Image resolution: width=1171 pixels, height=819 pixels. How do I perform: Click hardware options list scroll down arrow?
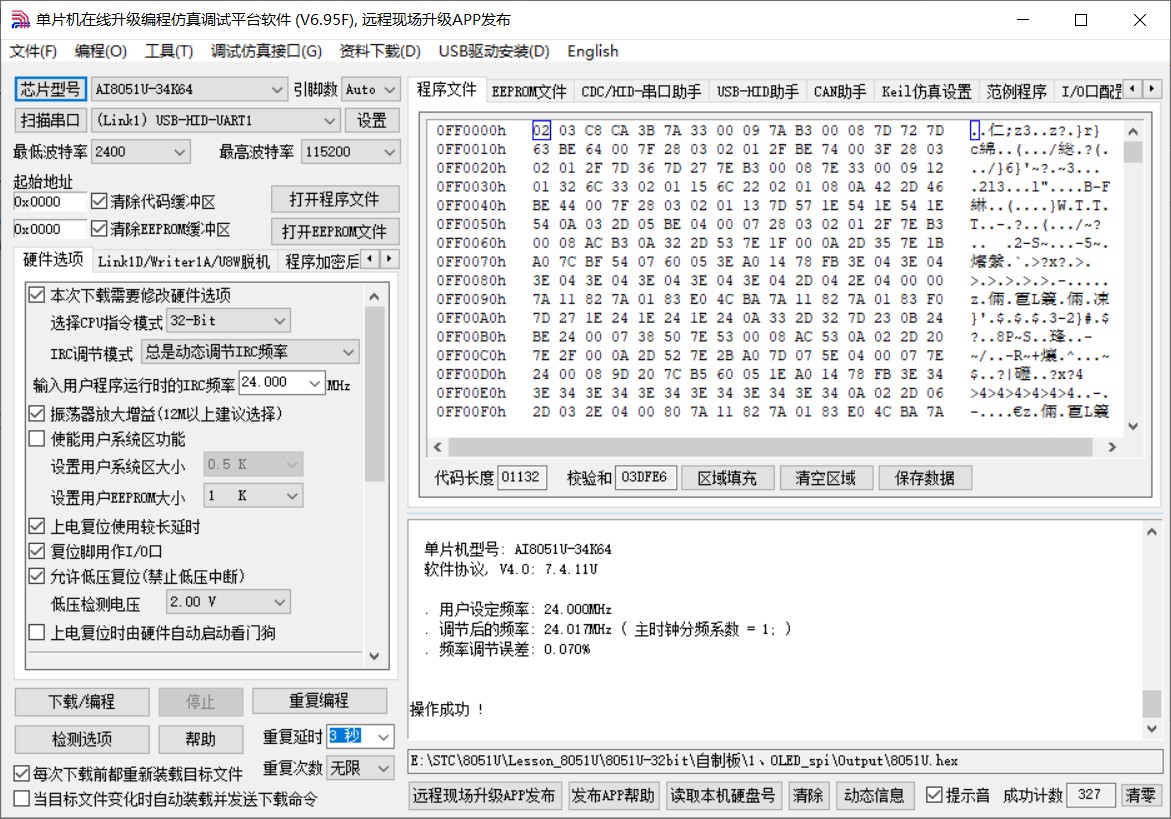click(x=374, y=656)
